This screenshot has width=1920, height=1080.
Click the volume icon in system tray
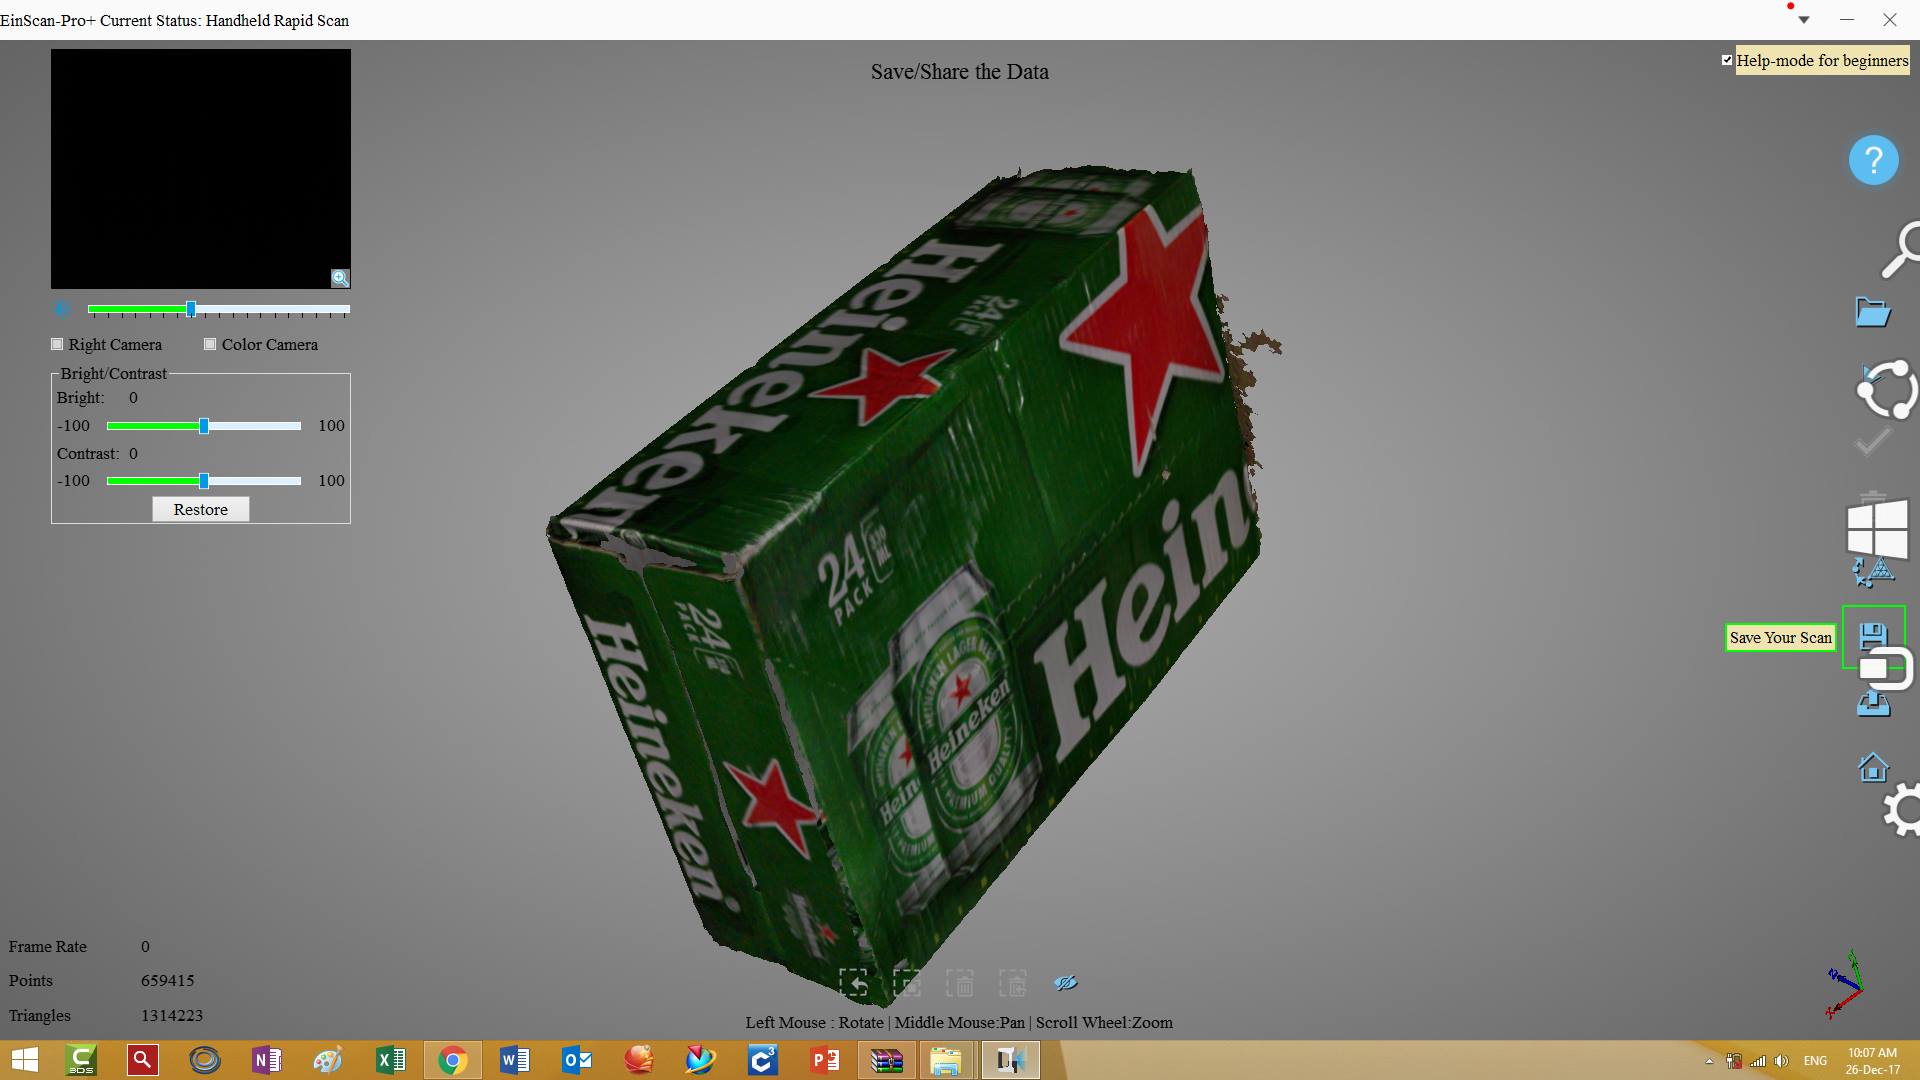click(x=1782, y=1061)
